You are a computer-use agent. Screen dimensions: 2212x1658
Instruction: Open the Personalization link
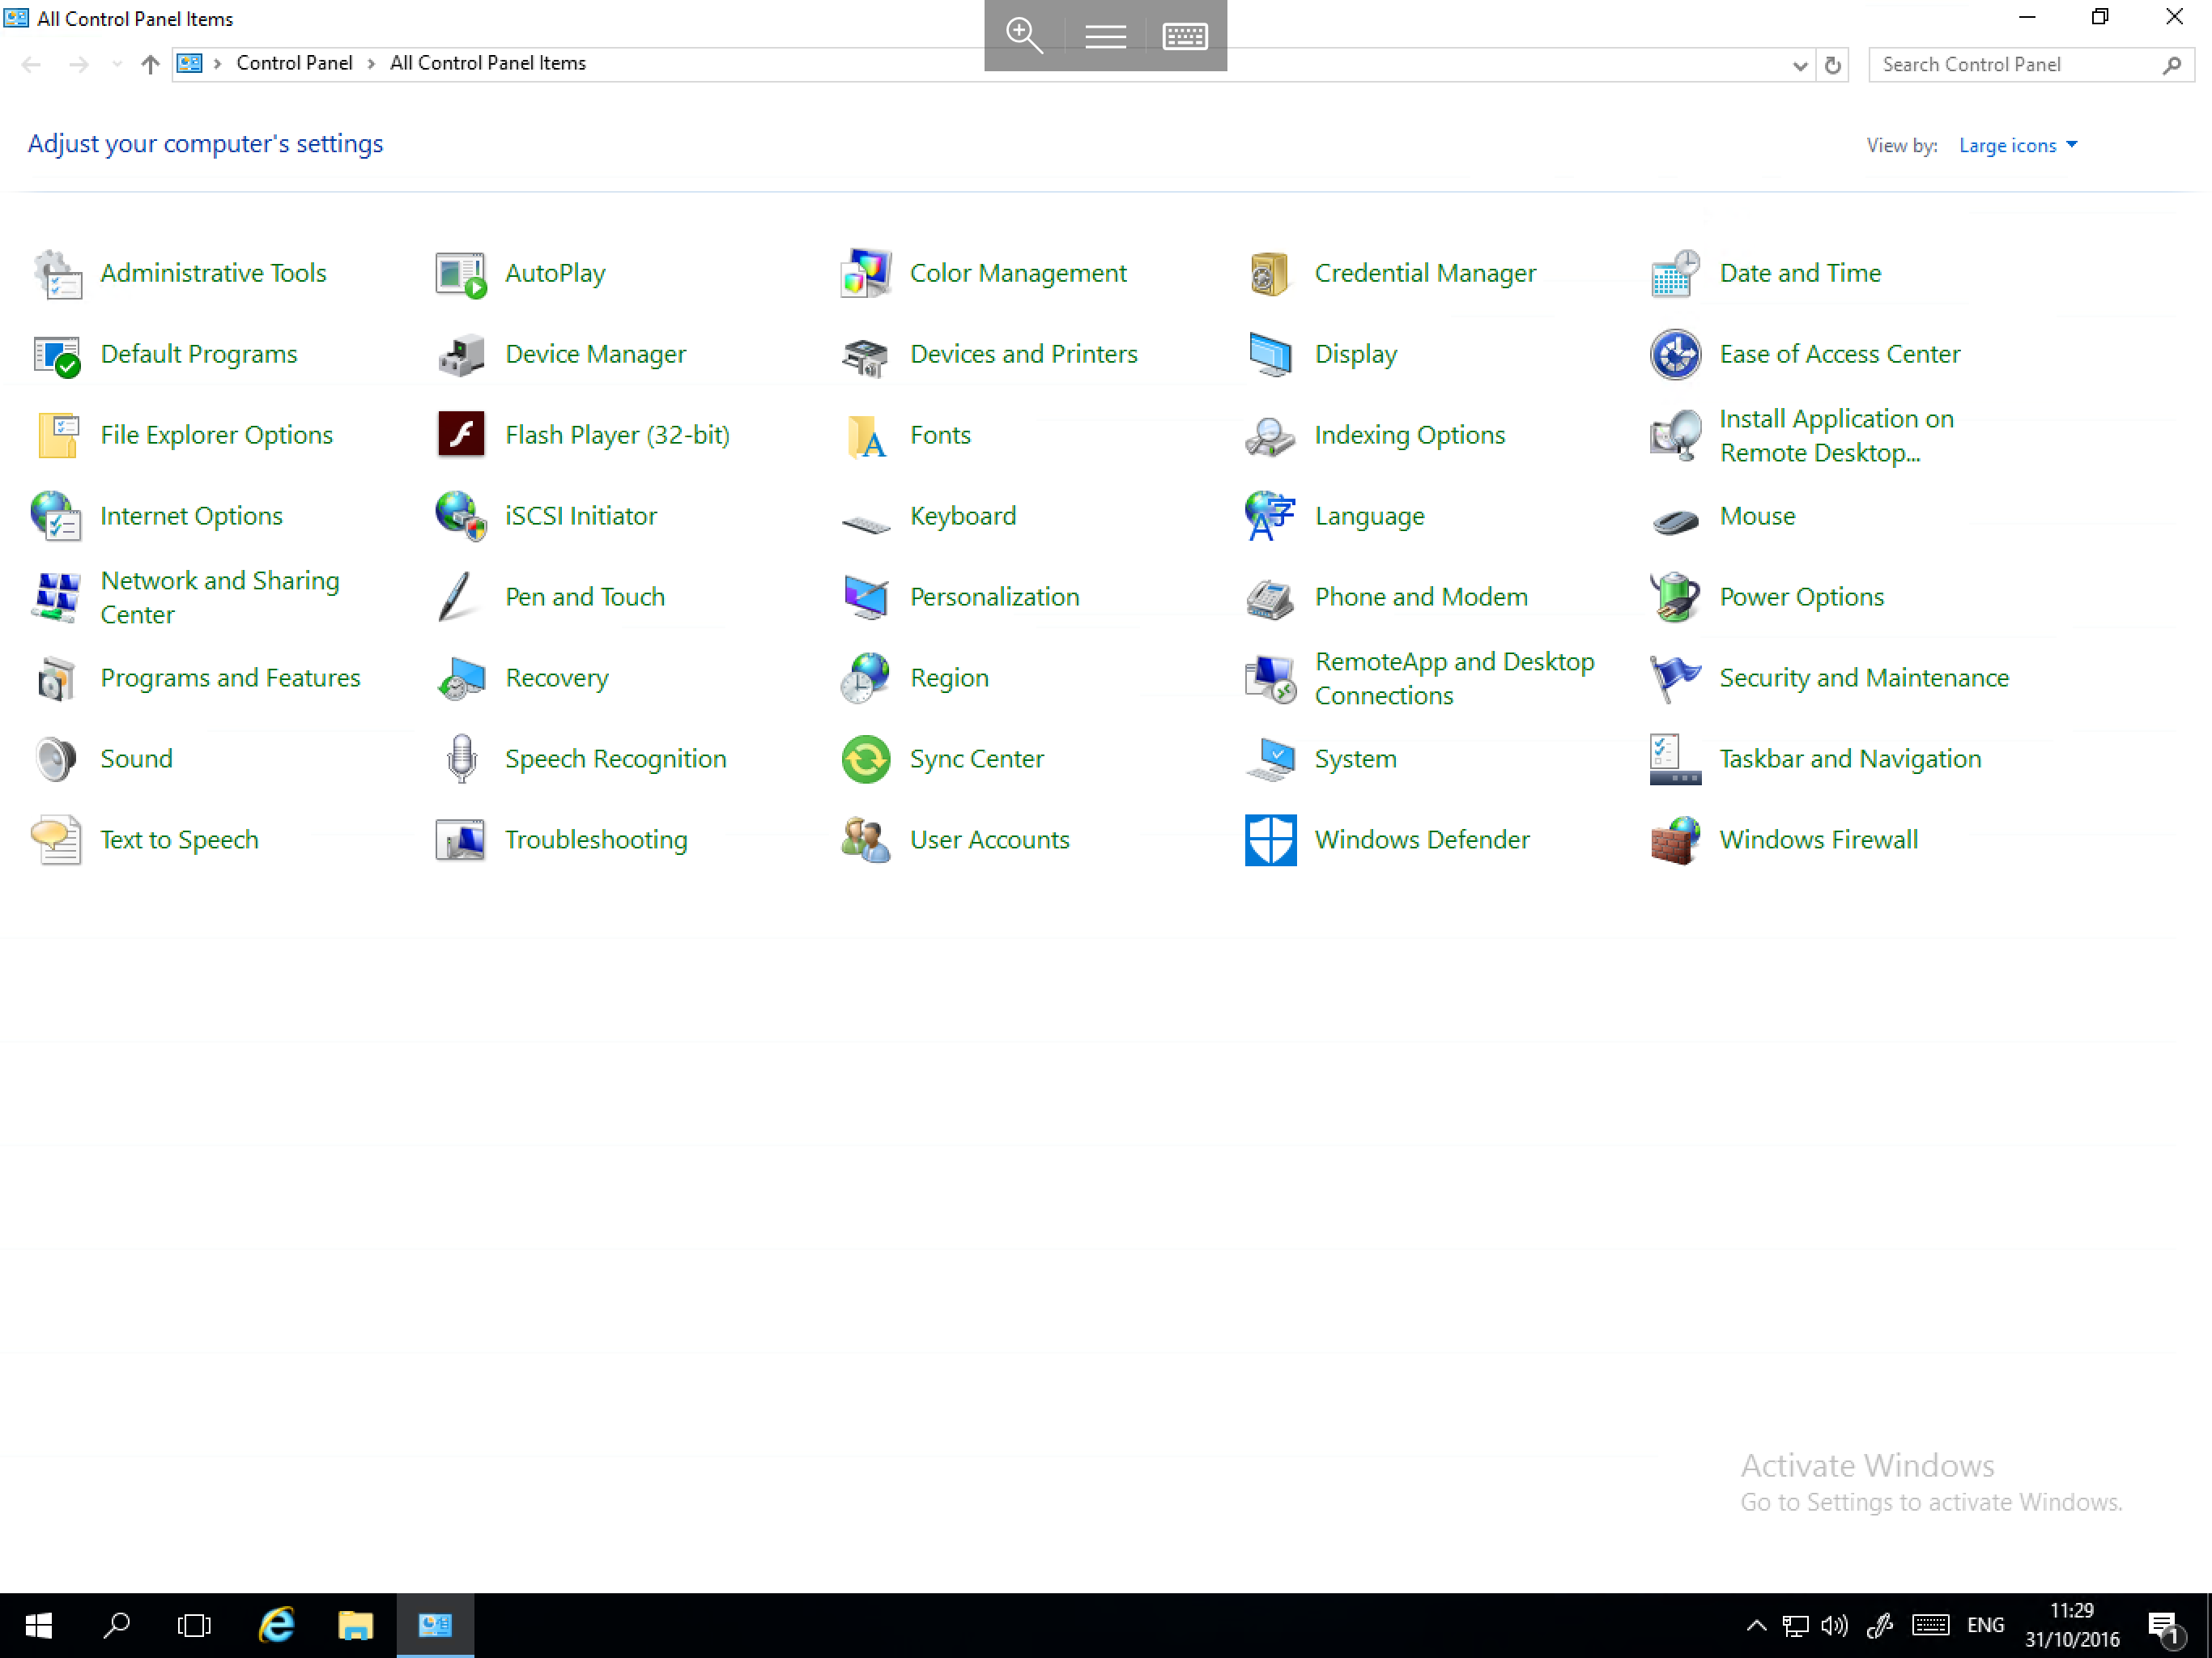pos(994,597)
